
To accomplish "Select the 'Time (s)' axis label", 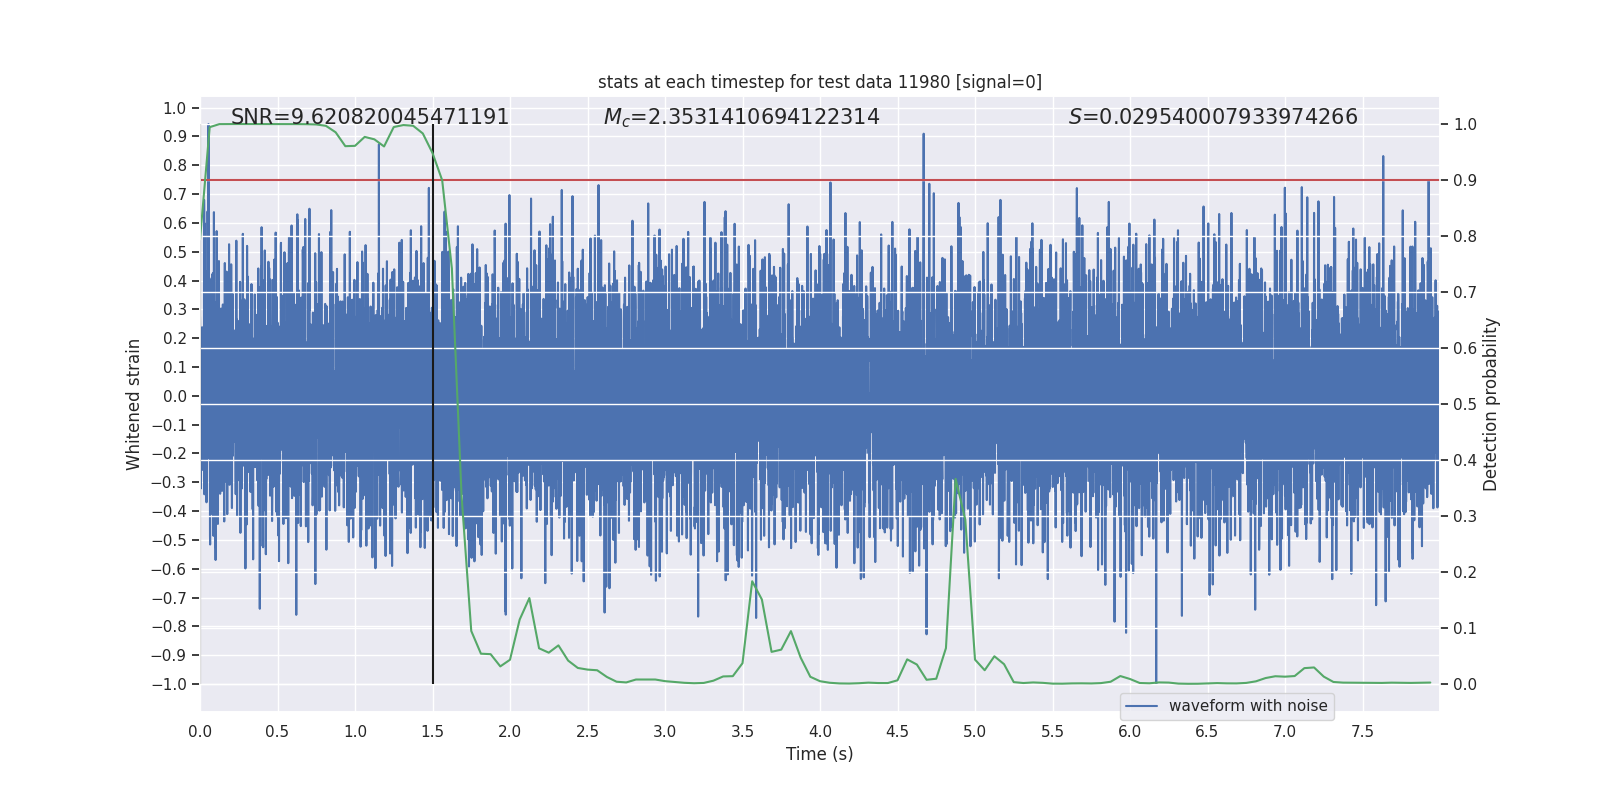I will pyautogui.click(x=820, y=754).
